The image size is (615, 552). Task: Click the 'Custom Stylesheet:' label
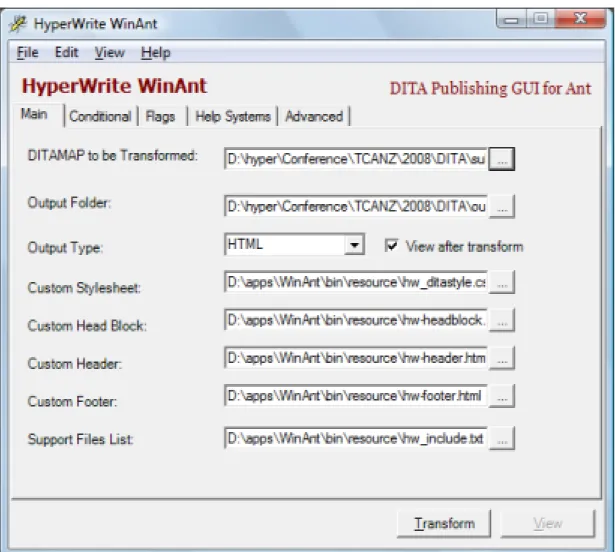(x=84, y=288)
